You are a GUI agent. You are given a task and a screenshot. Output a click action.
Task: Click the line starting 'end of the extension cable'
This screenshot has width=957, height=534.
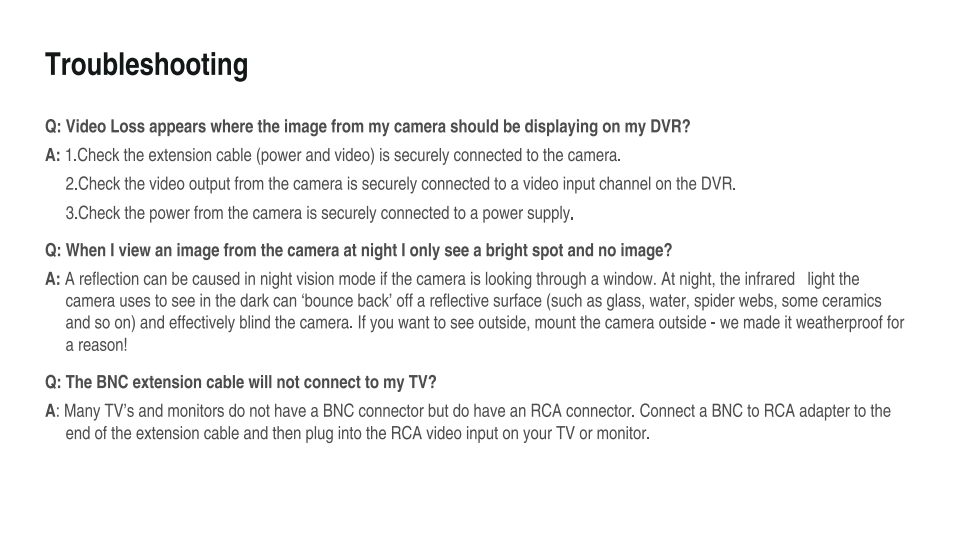[x=357, y=434]
